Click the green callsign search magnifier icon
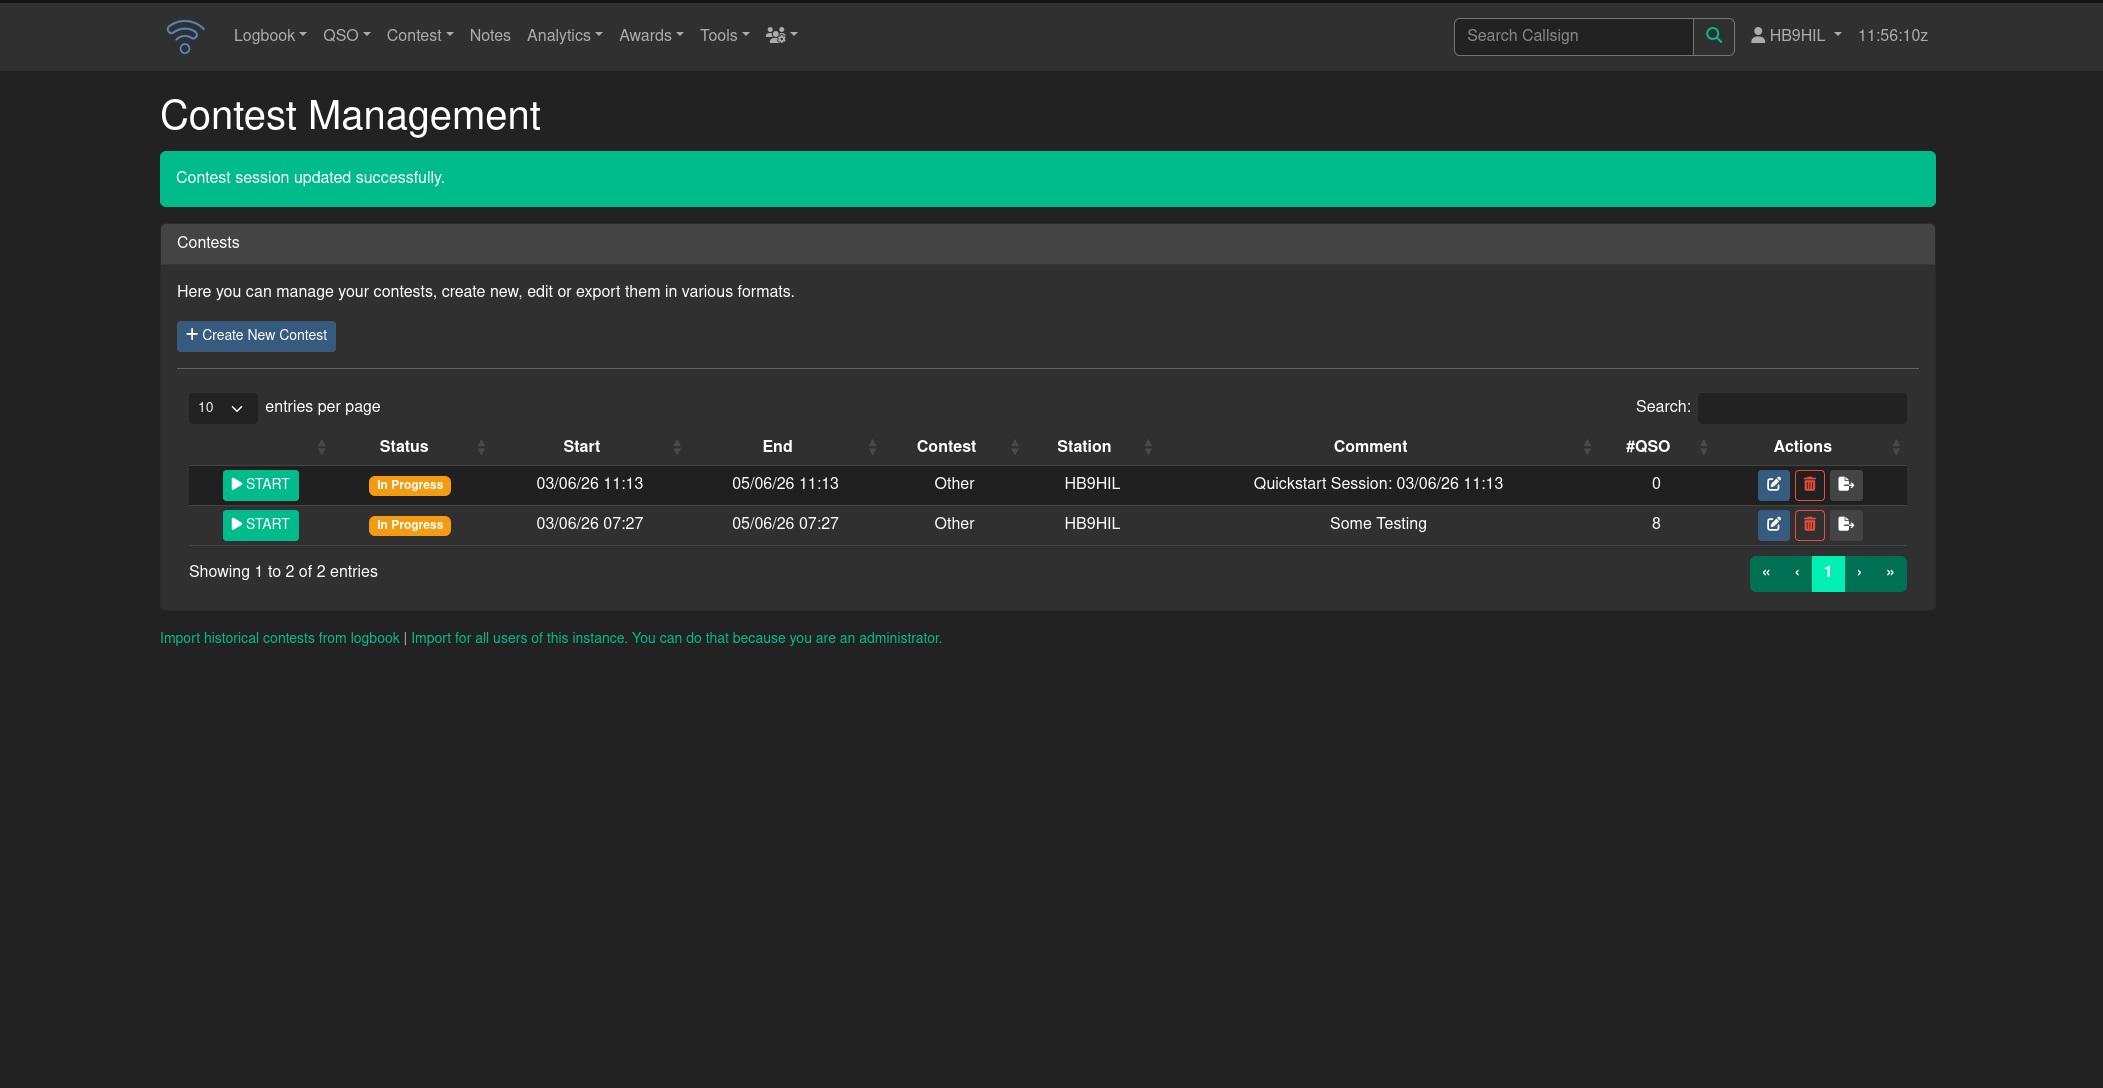 point(1714,36)
